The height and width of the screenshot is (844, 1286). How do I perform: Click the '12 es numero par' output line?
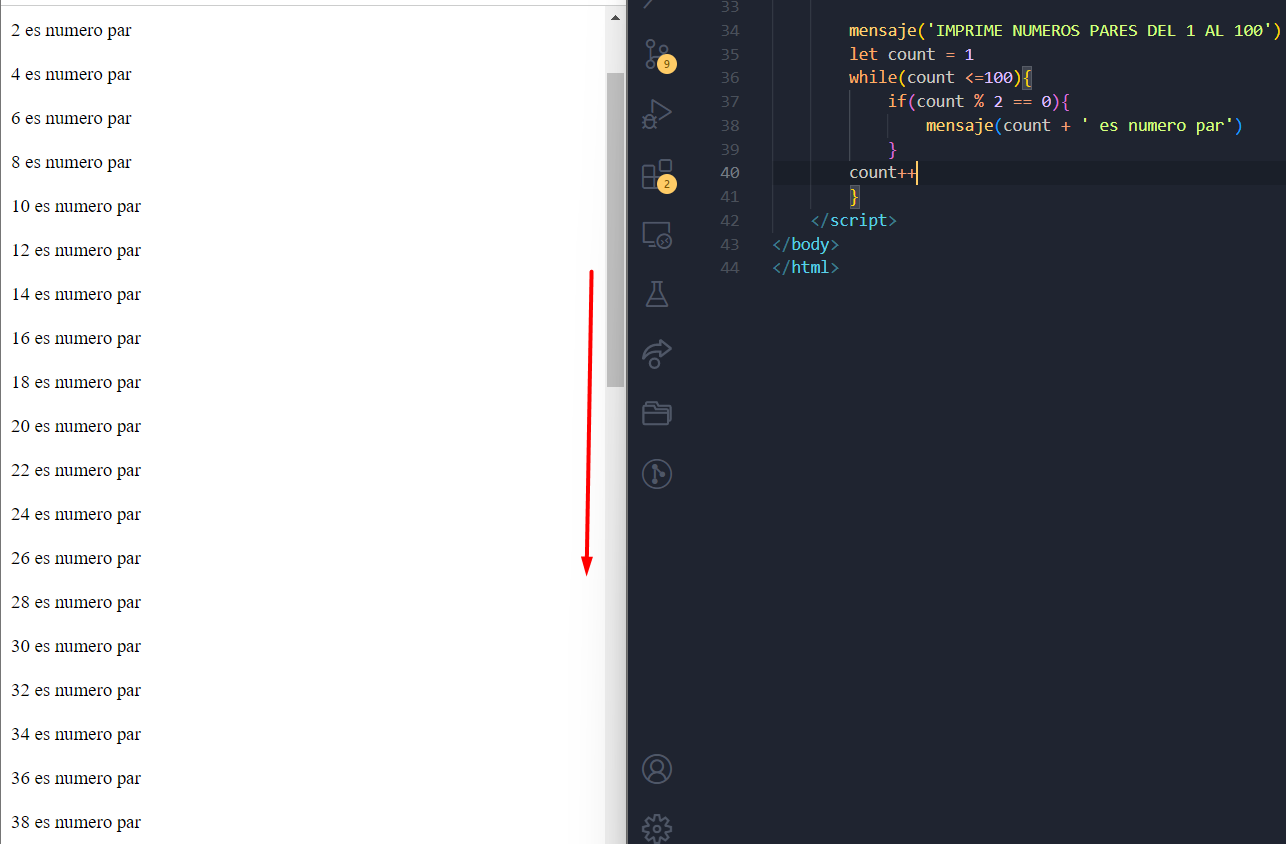click(x=76, y=251)
